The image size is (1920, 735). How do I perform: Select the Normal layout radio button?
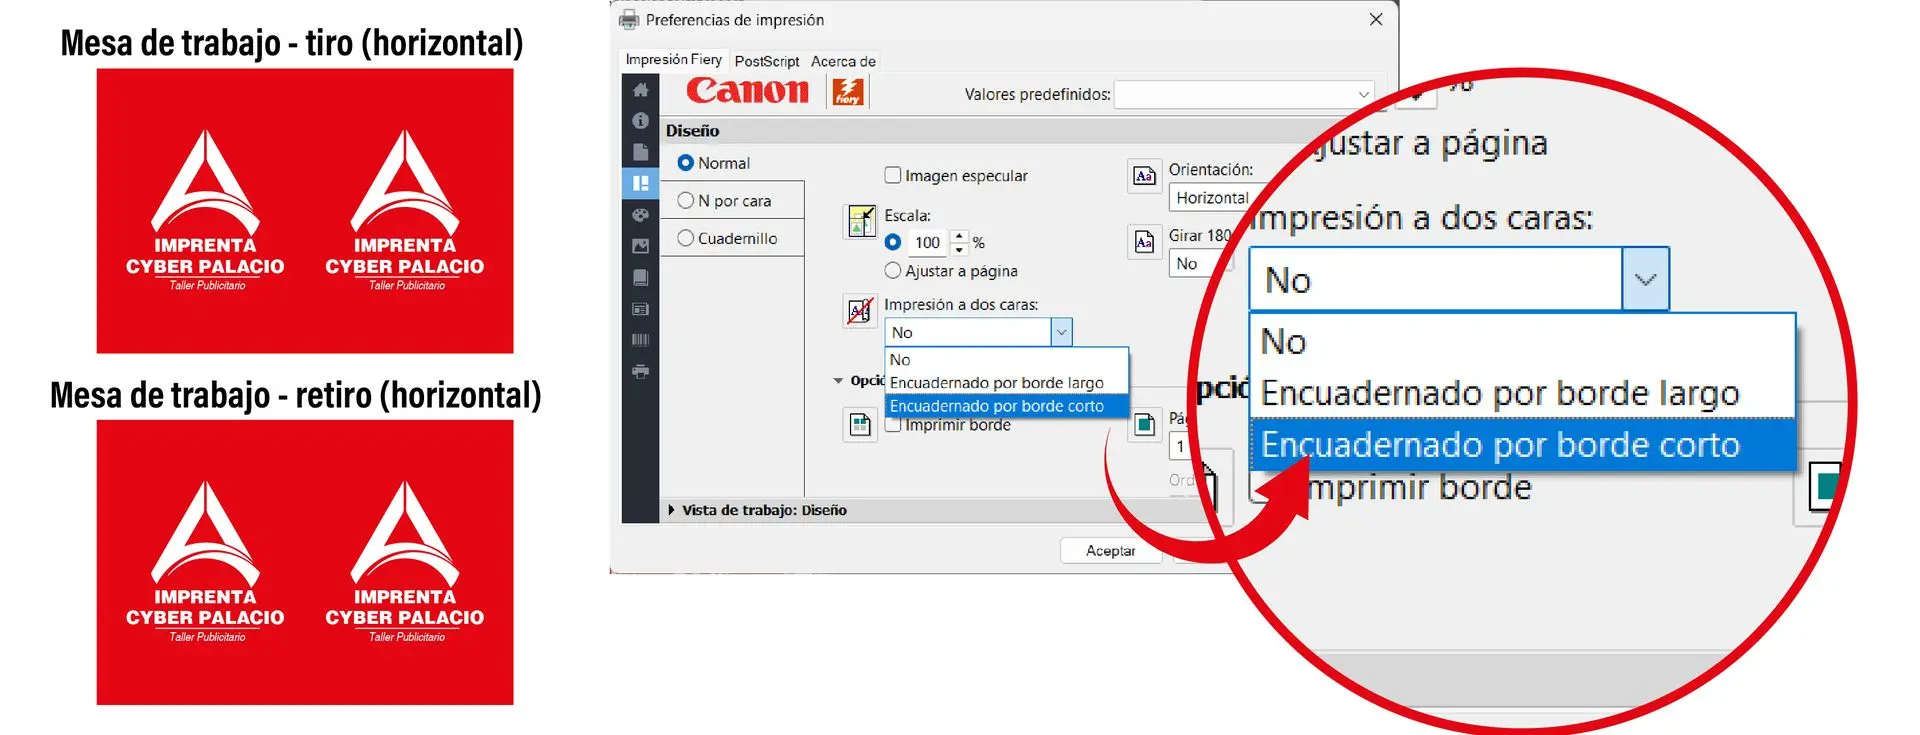(686, 163)
